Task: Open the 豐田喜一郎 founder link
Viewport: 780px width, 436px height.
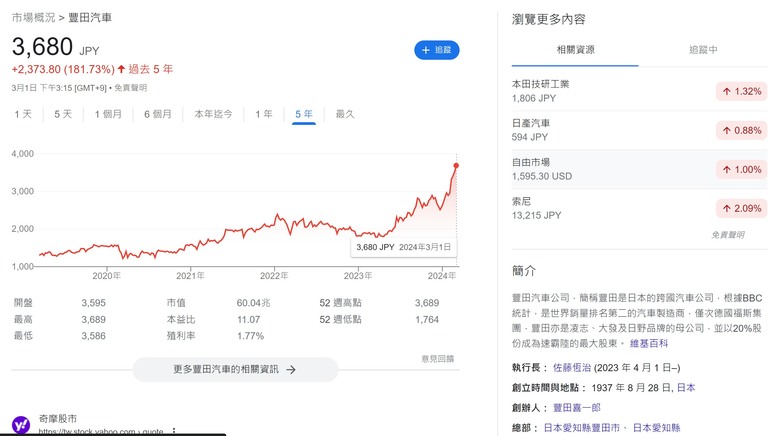Action: tap(577, 408)
